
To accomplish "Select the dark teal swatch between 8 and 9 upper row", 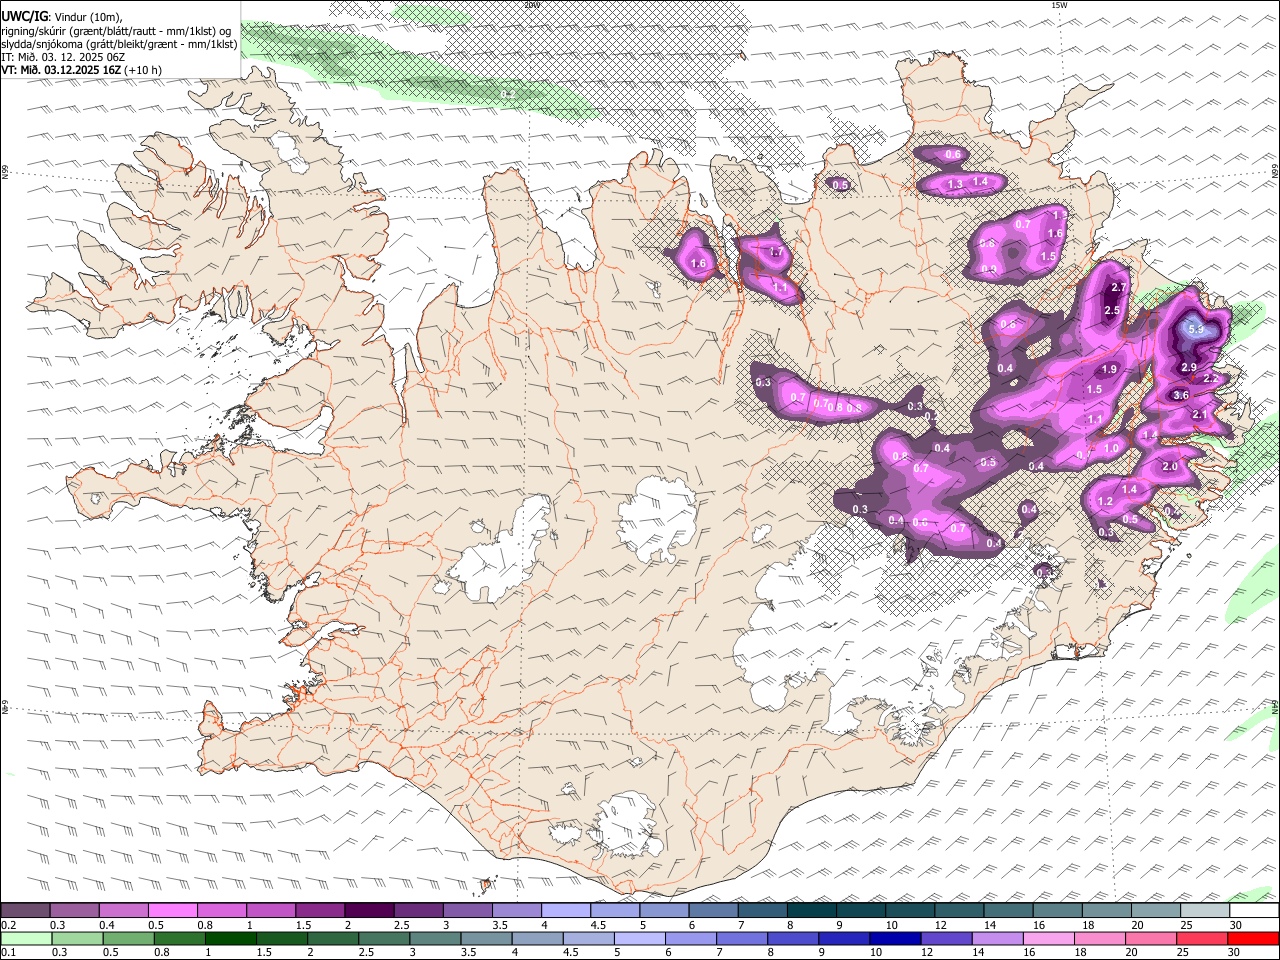I will click(x=812, y=911).
